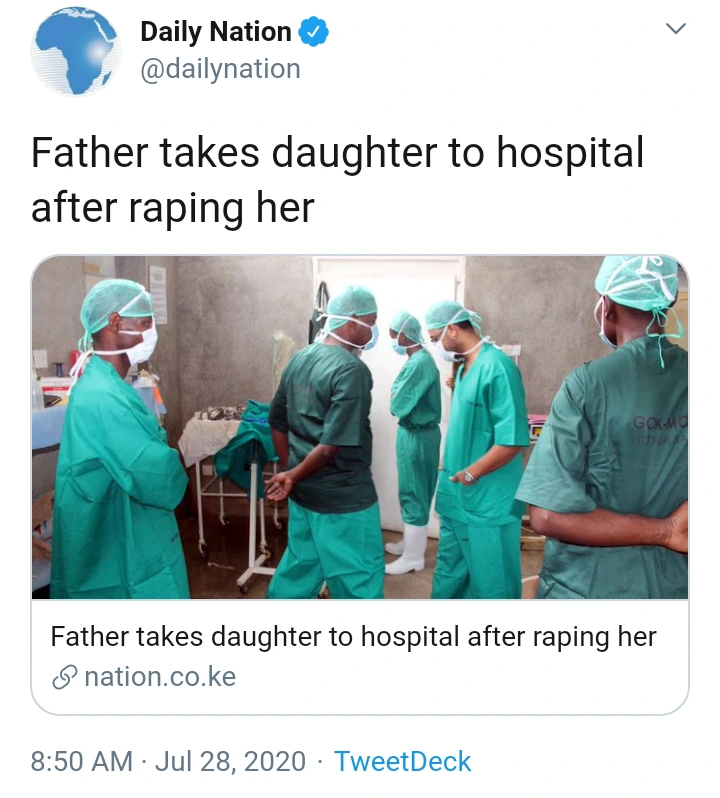
Task: Click the GOK-MO lettering on scrubs in photo
Action: [x=660, y=422]
